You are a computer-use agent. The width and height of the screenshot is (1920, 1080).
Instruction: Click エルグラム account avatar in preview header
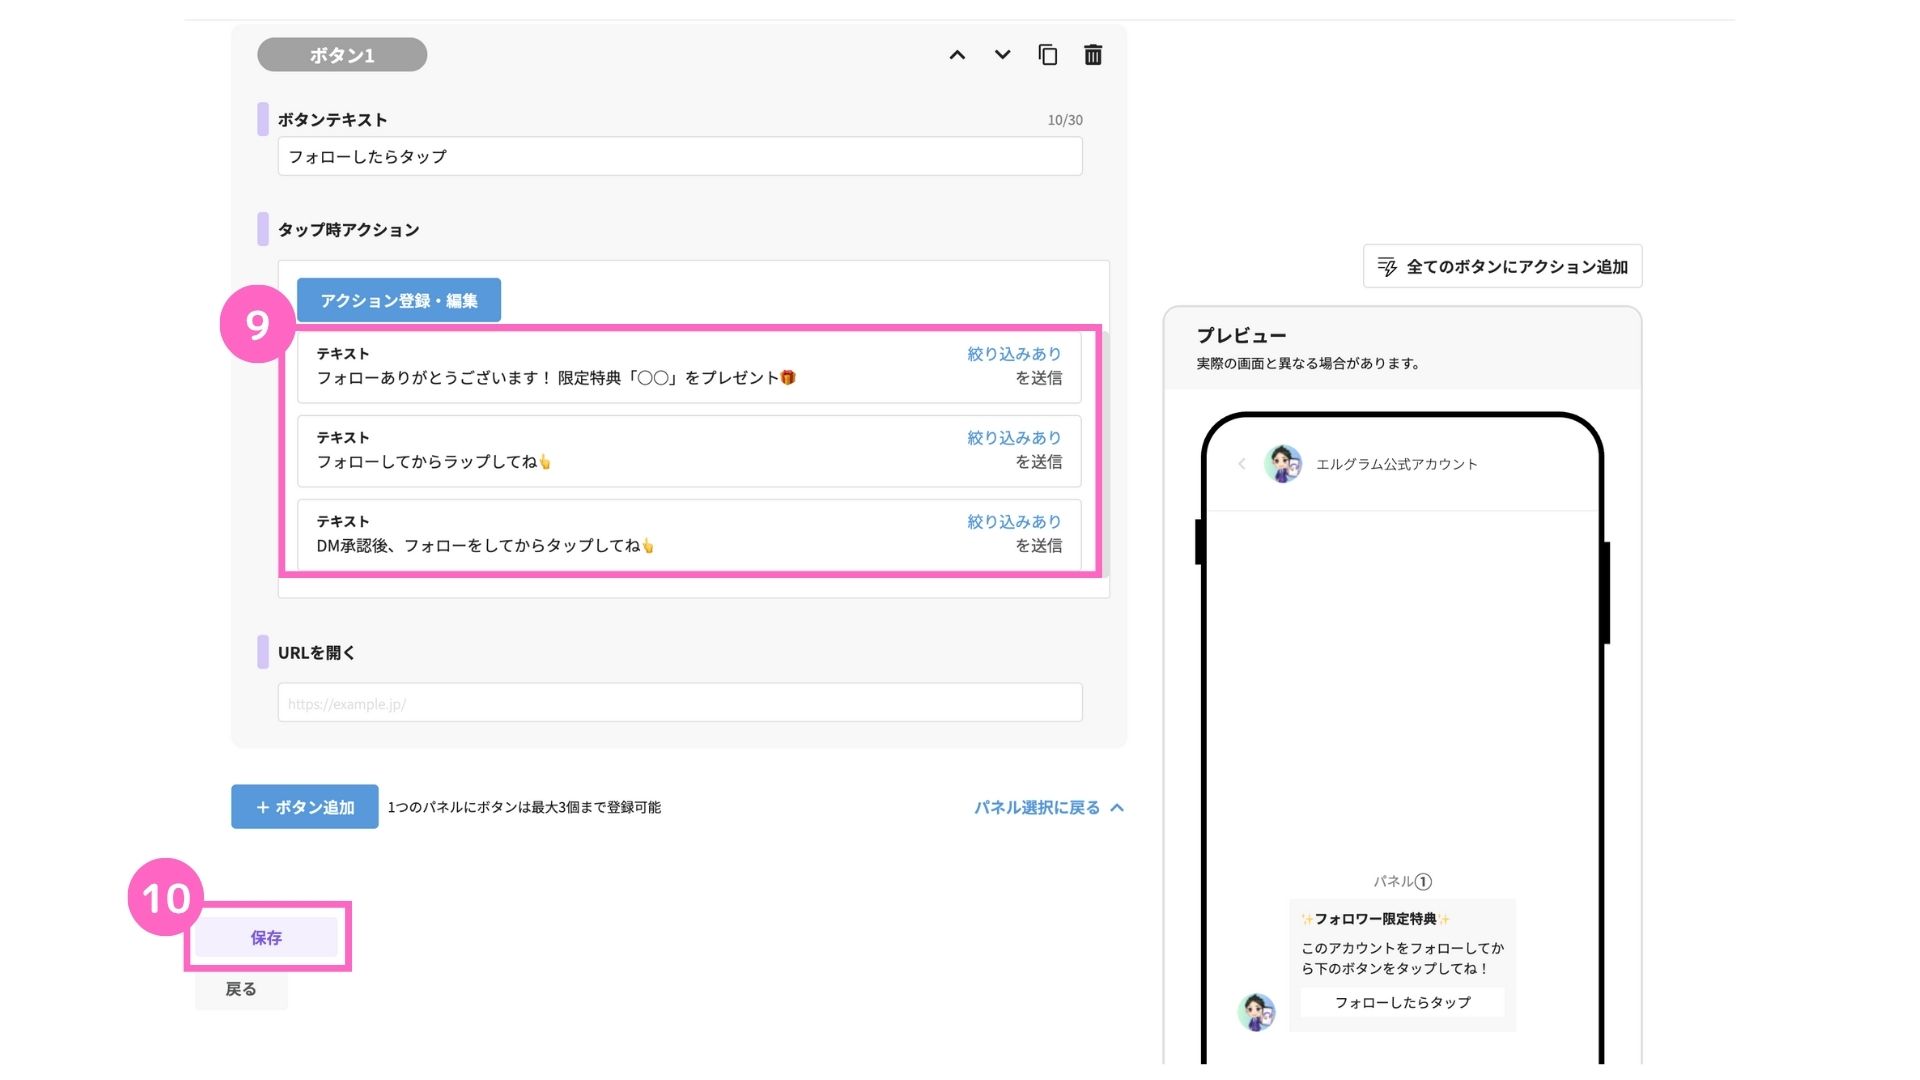[1283, 464]
